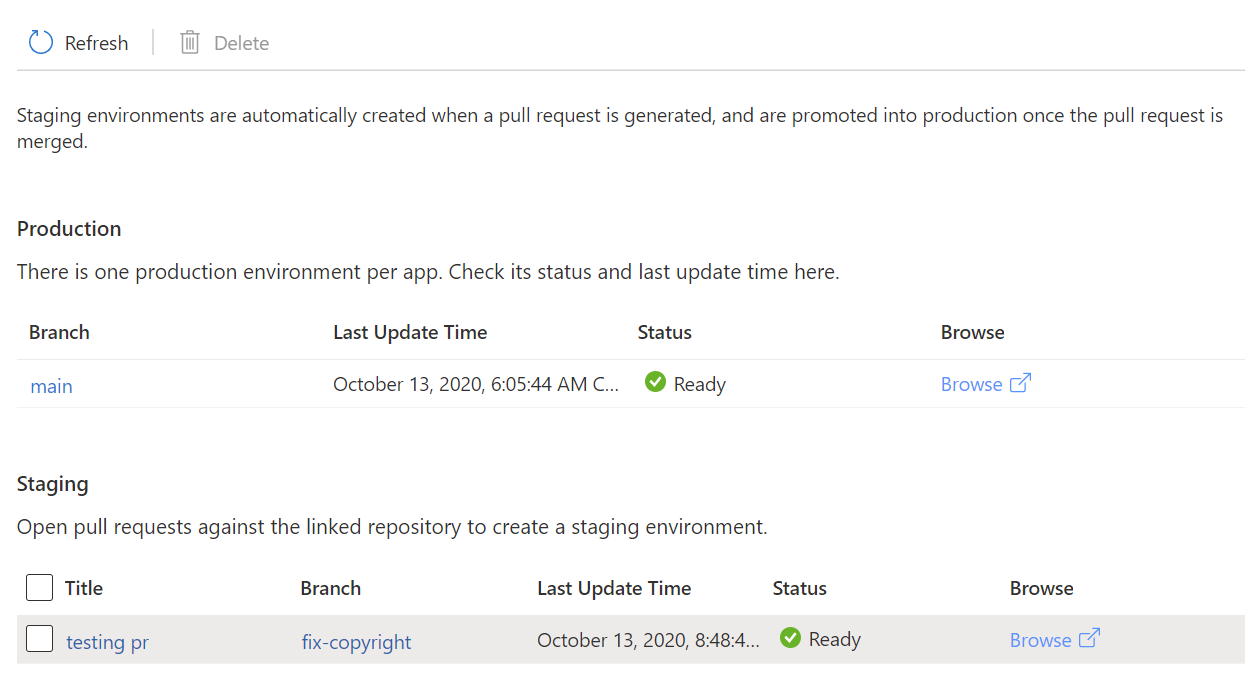Click the Title column header
This screenshot has height=700, width=1249.
(84, 588)
